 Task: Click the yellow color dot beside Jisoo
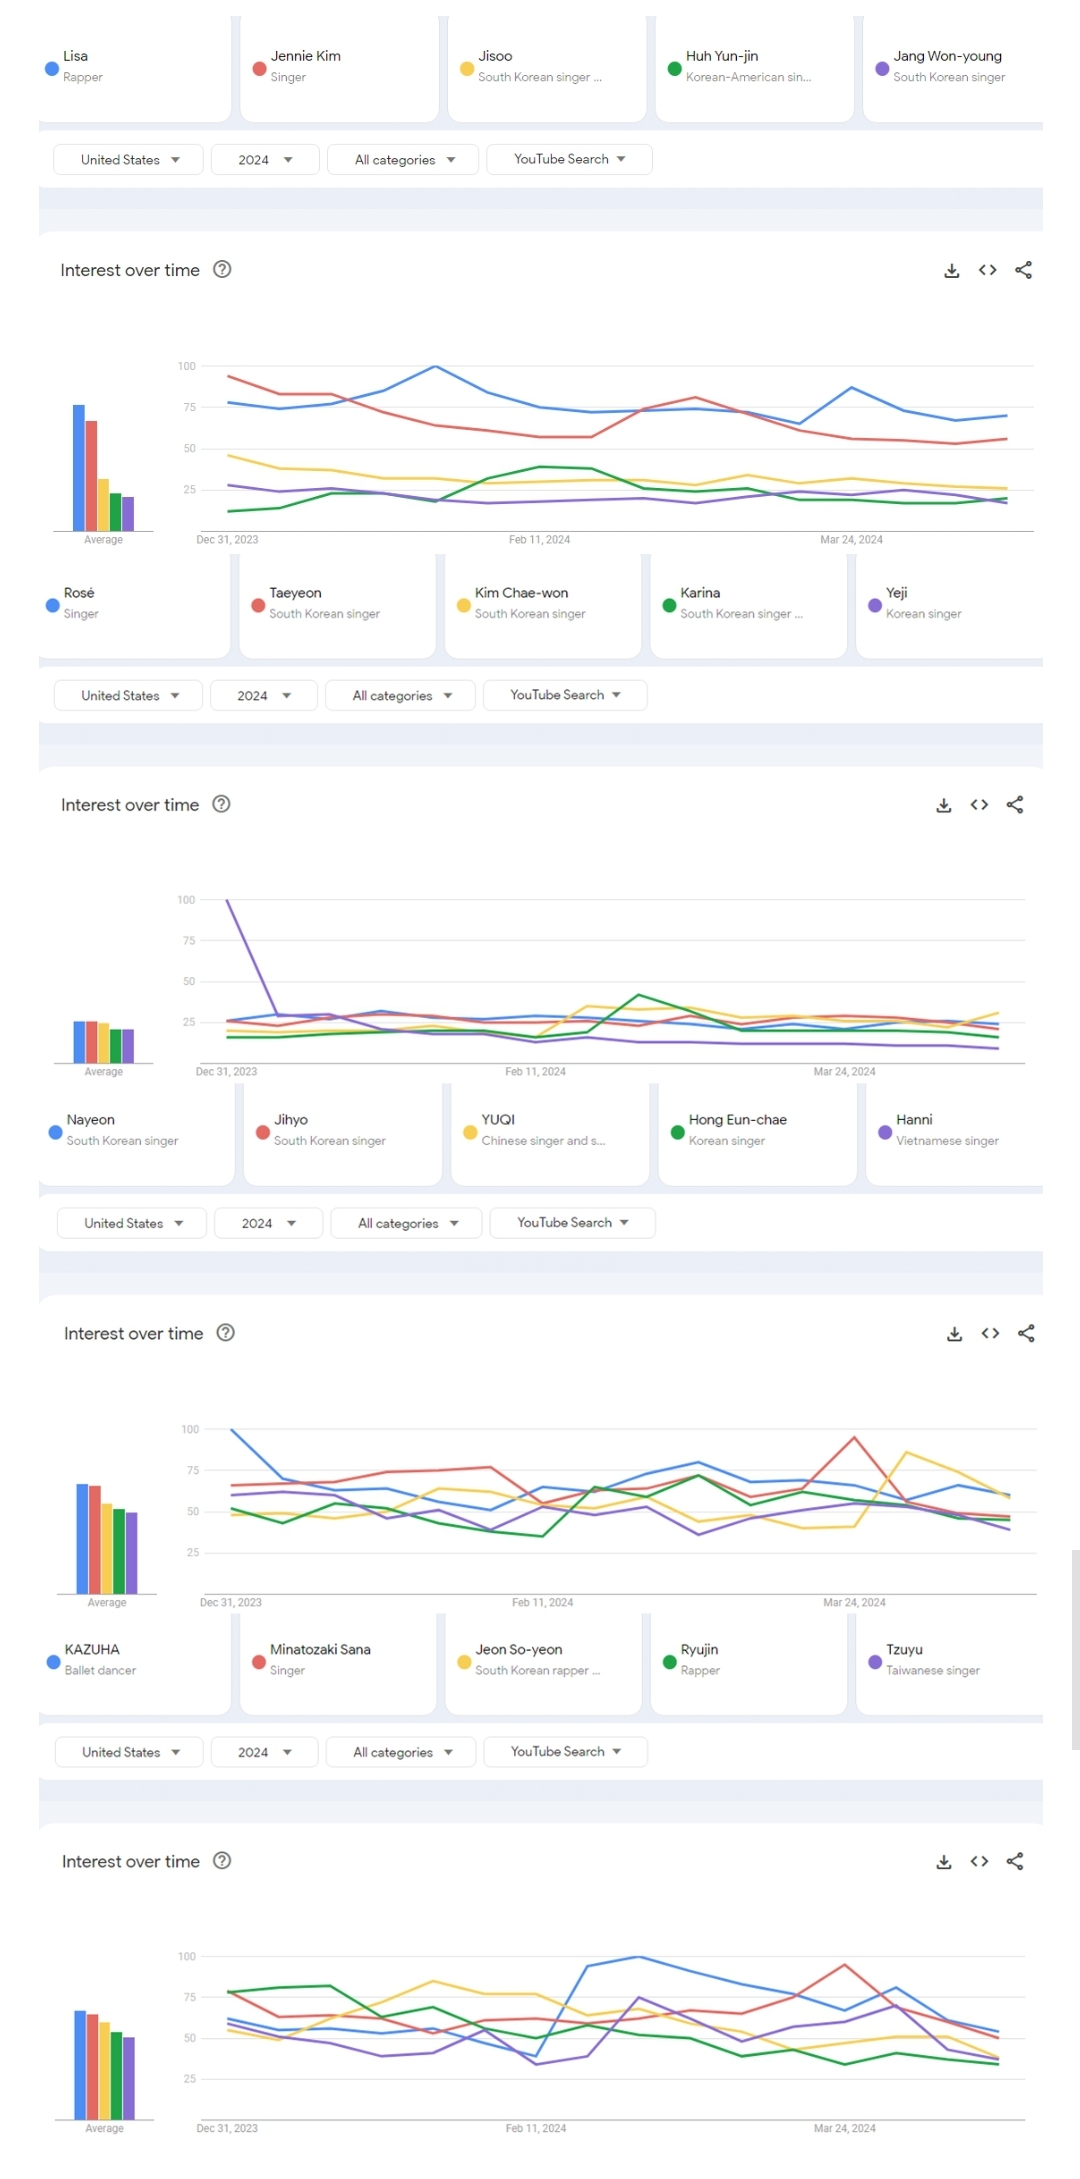[467, 69]
